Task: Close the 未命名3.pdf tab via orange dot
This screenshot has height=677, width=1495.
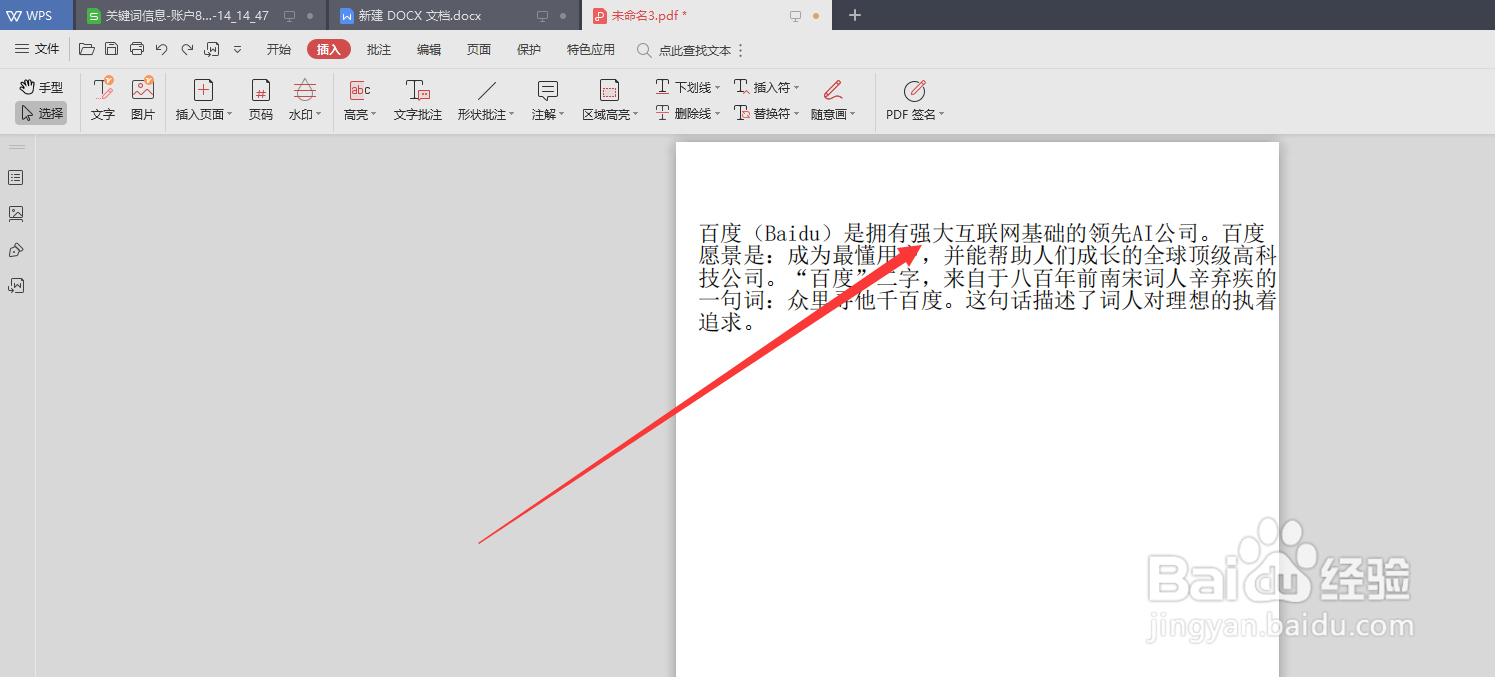Action: pyautogui.click(x=816, y=16)
